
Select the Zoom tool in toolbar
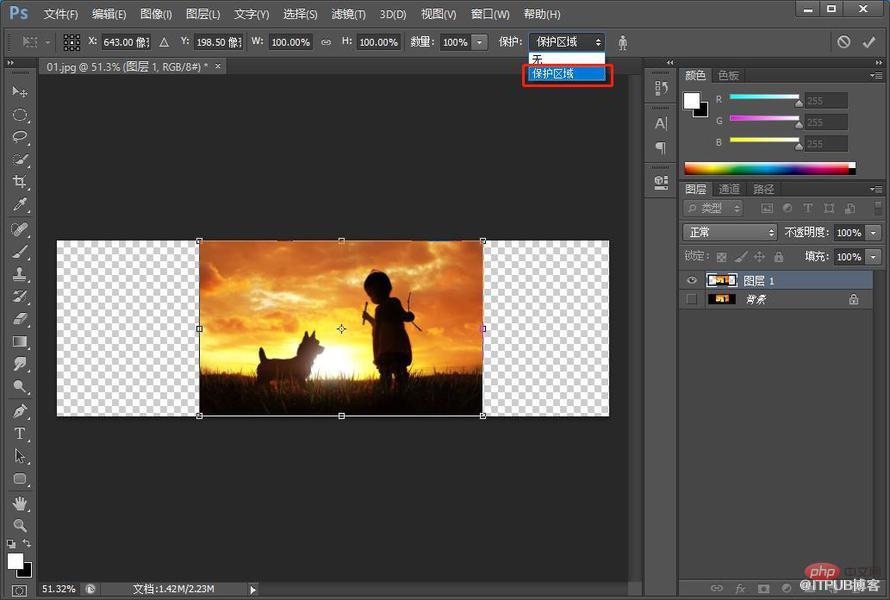pyautogui.click(x=20, y=525)
